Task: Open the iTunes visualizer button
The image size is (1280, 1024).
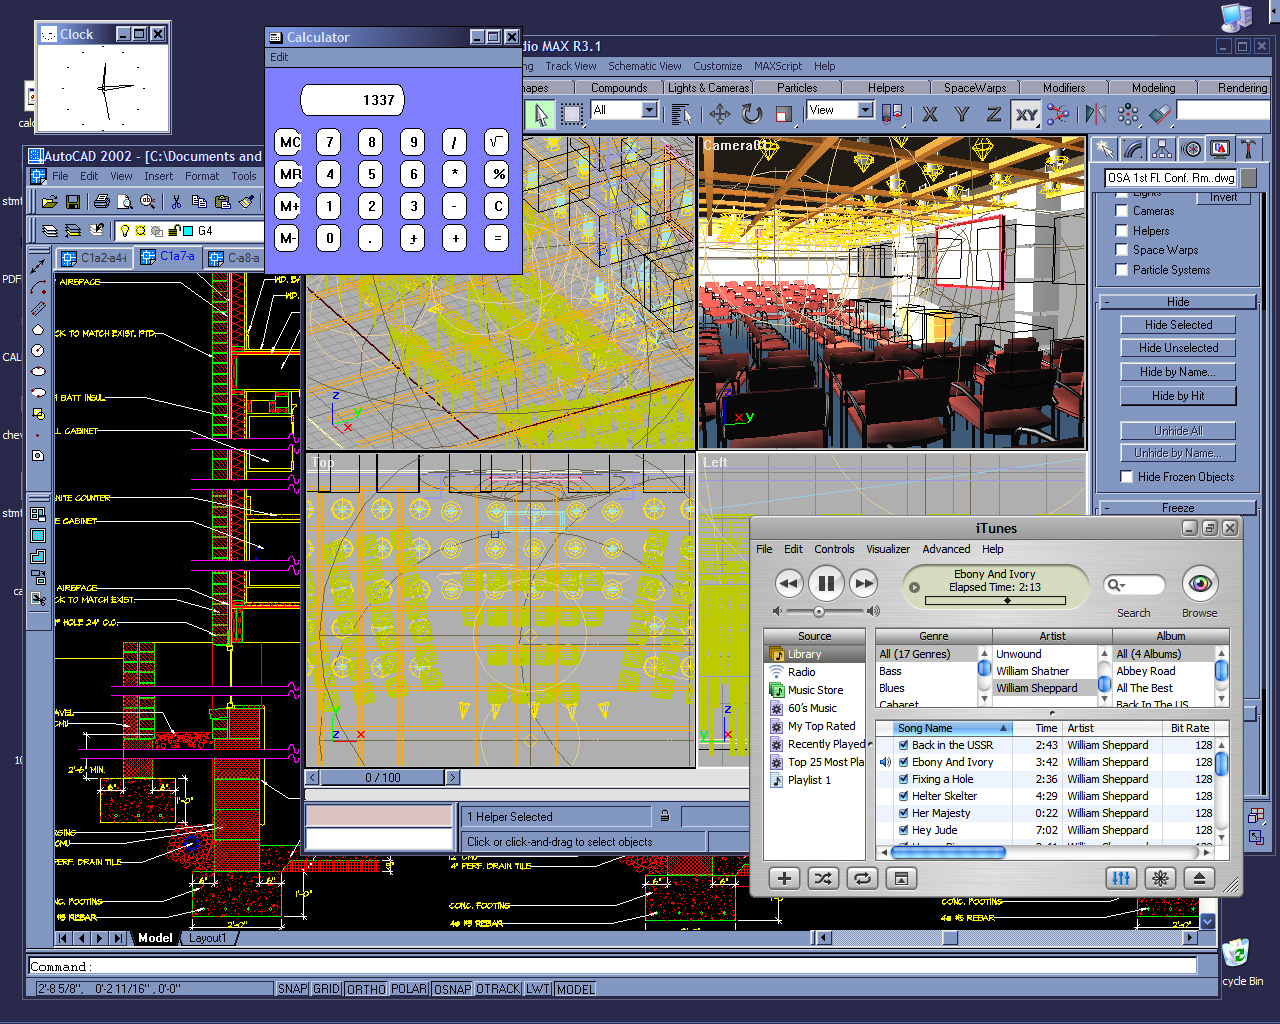Action: click(x=1160, y=878)
